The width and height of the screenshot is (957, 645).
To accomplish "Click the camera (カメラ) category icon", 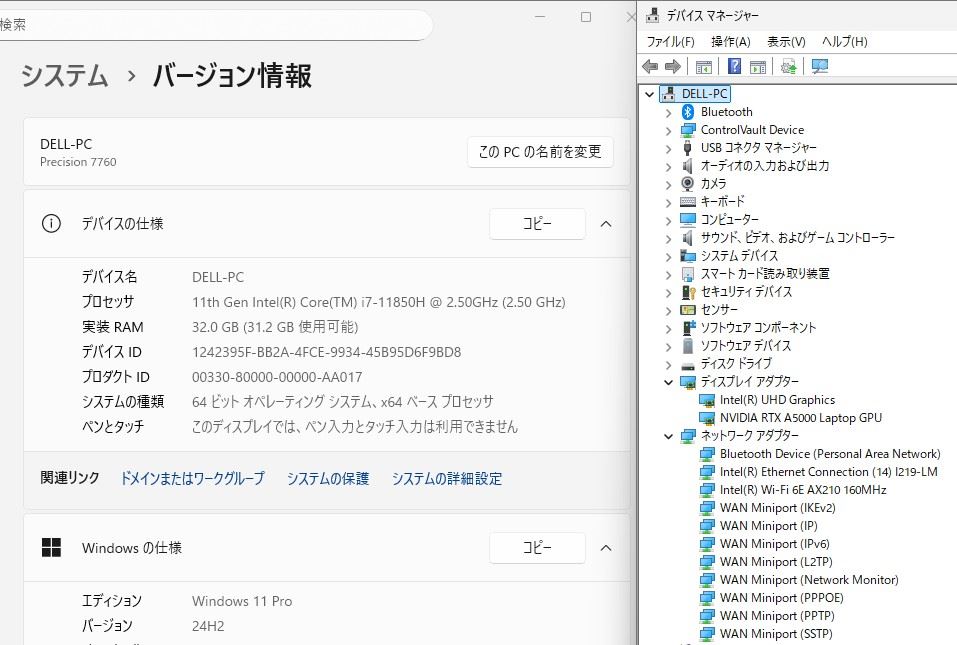I will (688, 184).
